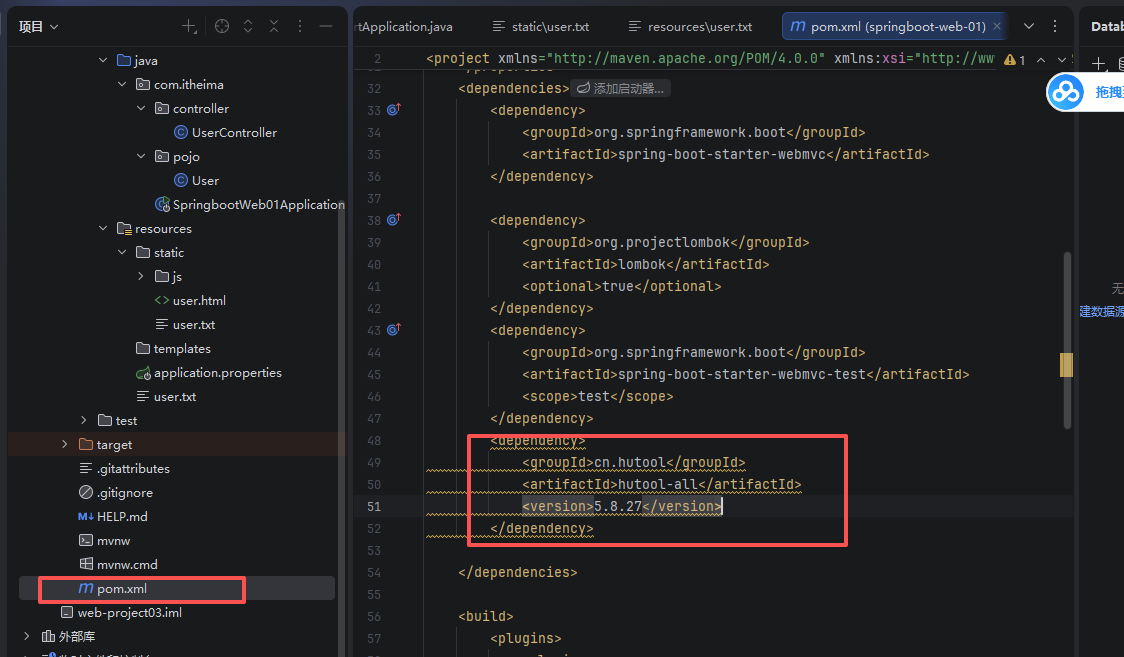Image resolution: width=1124 pixels, height=657 pixels.
Task: Click the gutter icon on line 43
Action: tap(394, 330)
